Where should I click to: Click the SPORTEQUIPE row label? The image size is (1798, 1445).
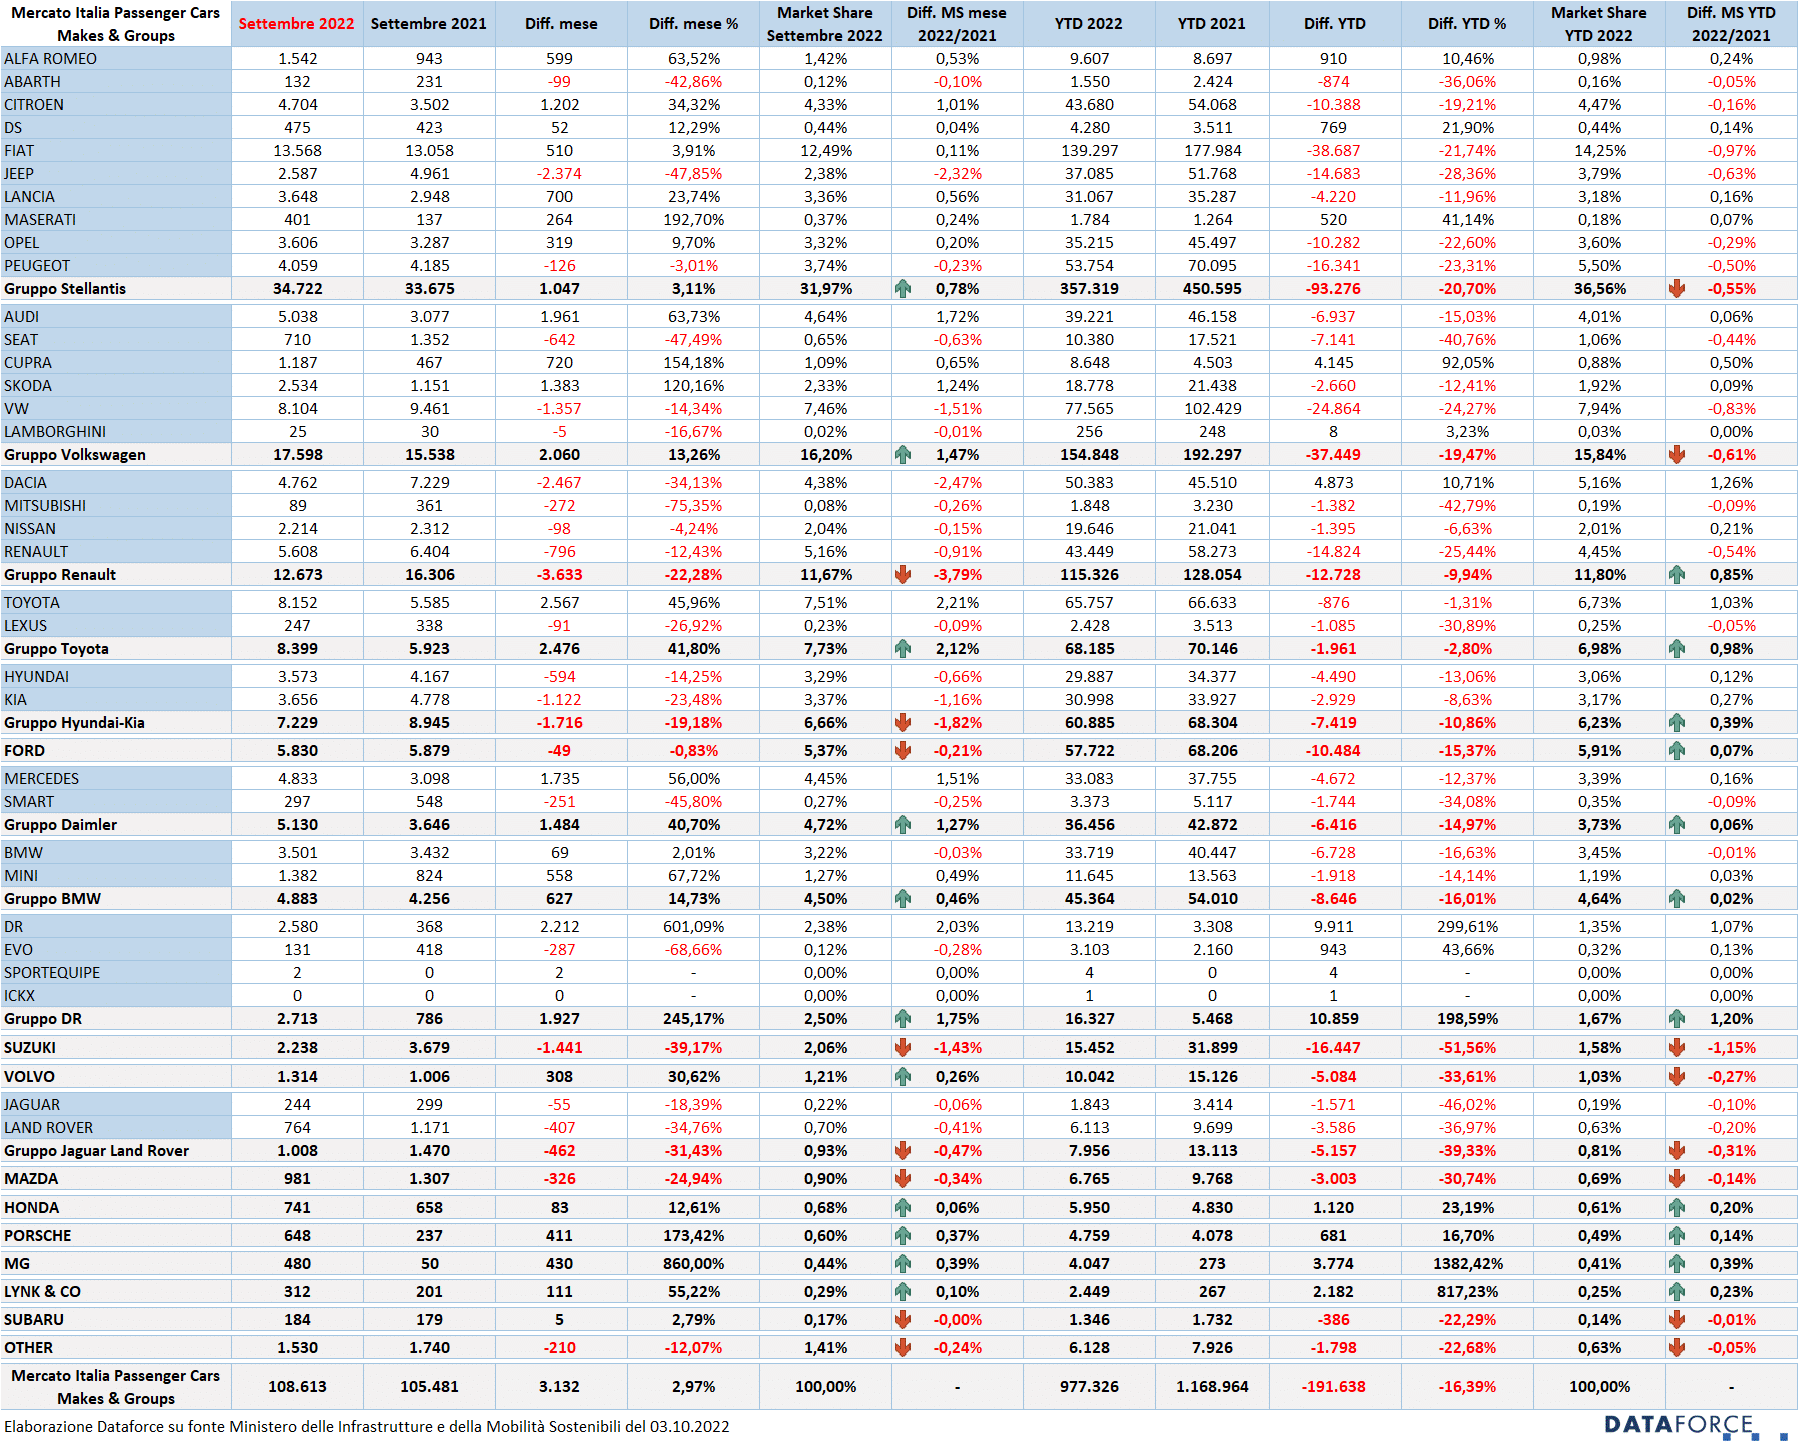coord(52,973)
